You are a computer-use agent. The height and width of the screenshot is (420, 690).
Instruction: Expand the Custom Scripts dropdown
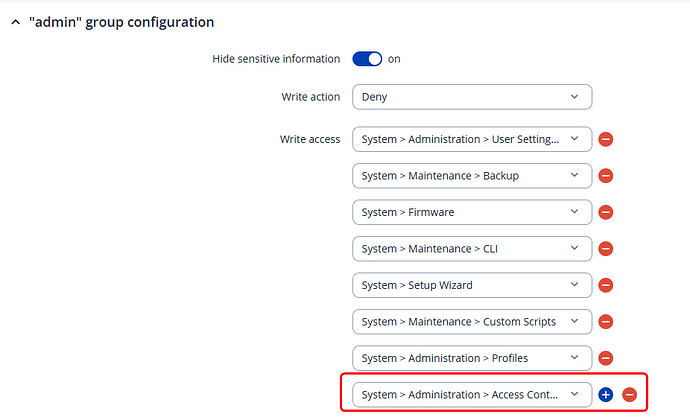point(472,321)
